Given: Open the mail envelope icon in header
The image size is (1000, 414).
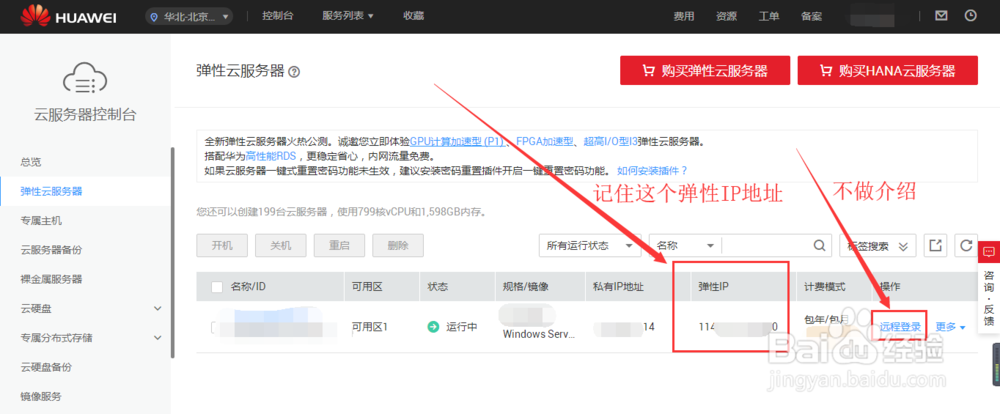Looking at the screenshot, I should pyautogui.click(x=941, y=16).
